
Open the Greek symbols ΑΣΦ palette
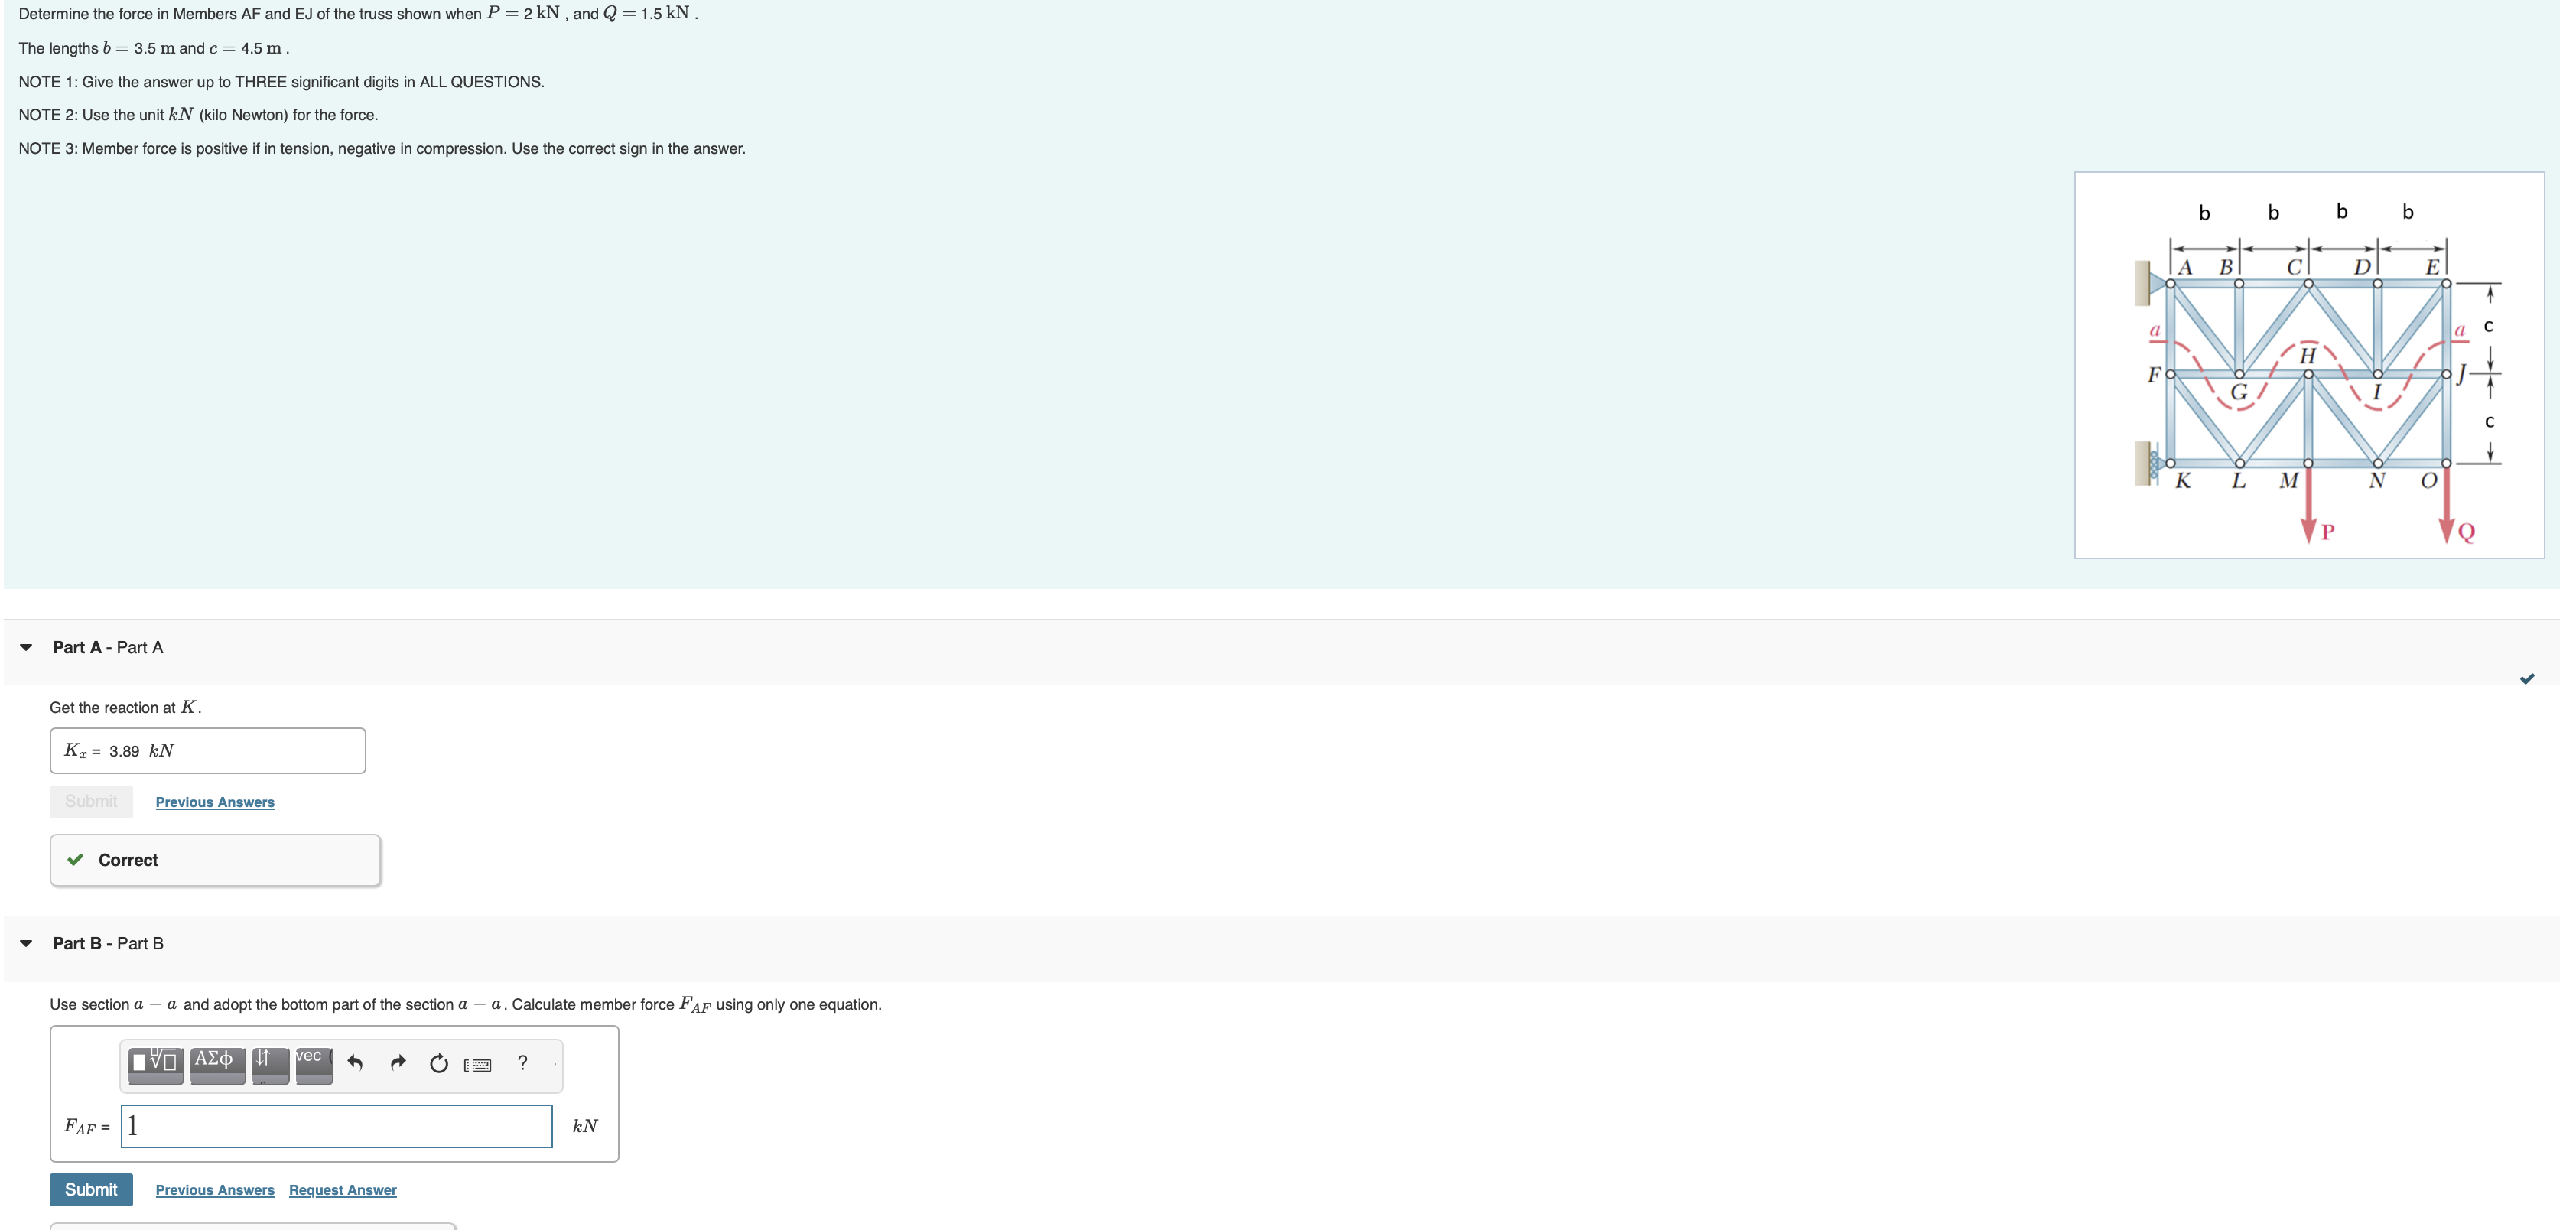pos(217,1066)
